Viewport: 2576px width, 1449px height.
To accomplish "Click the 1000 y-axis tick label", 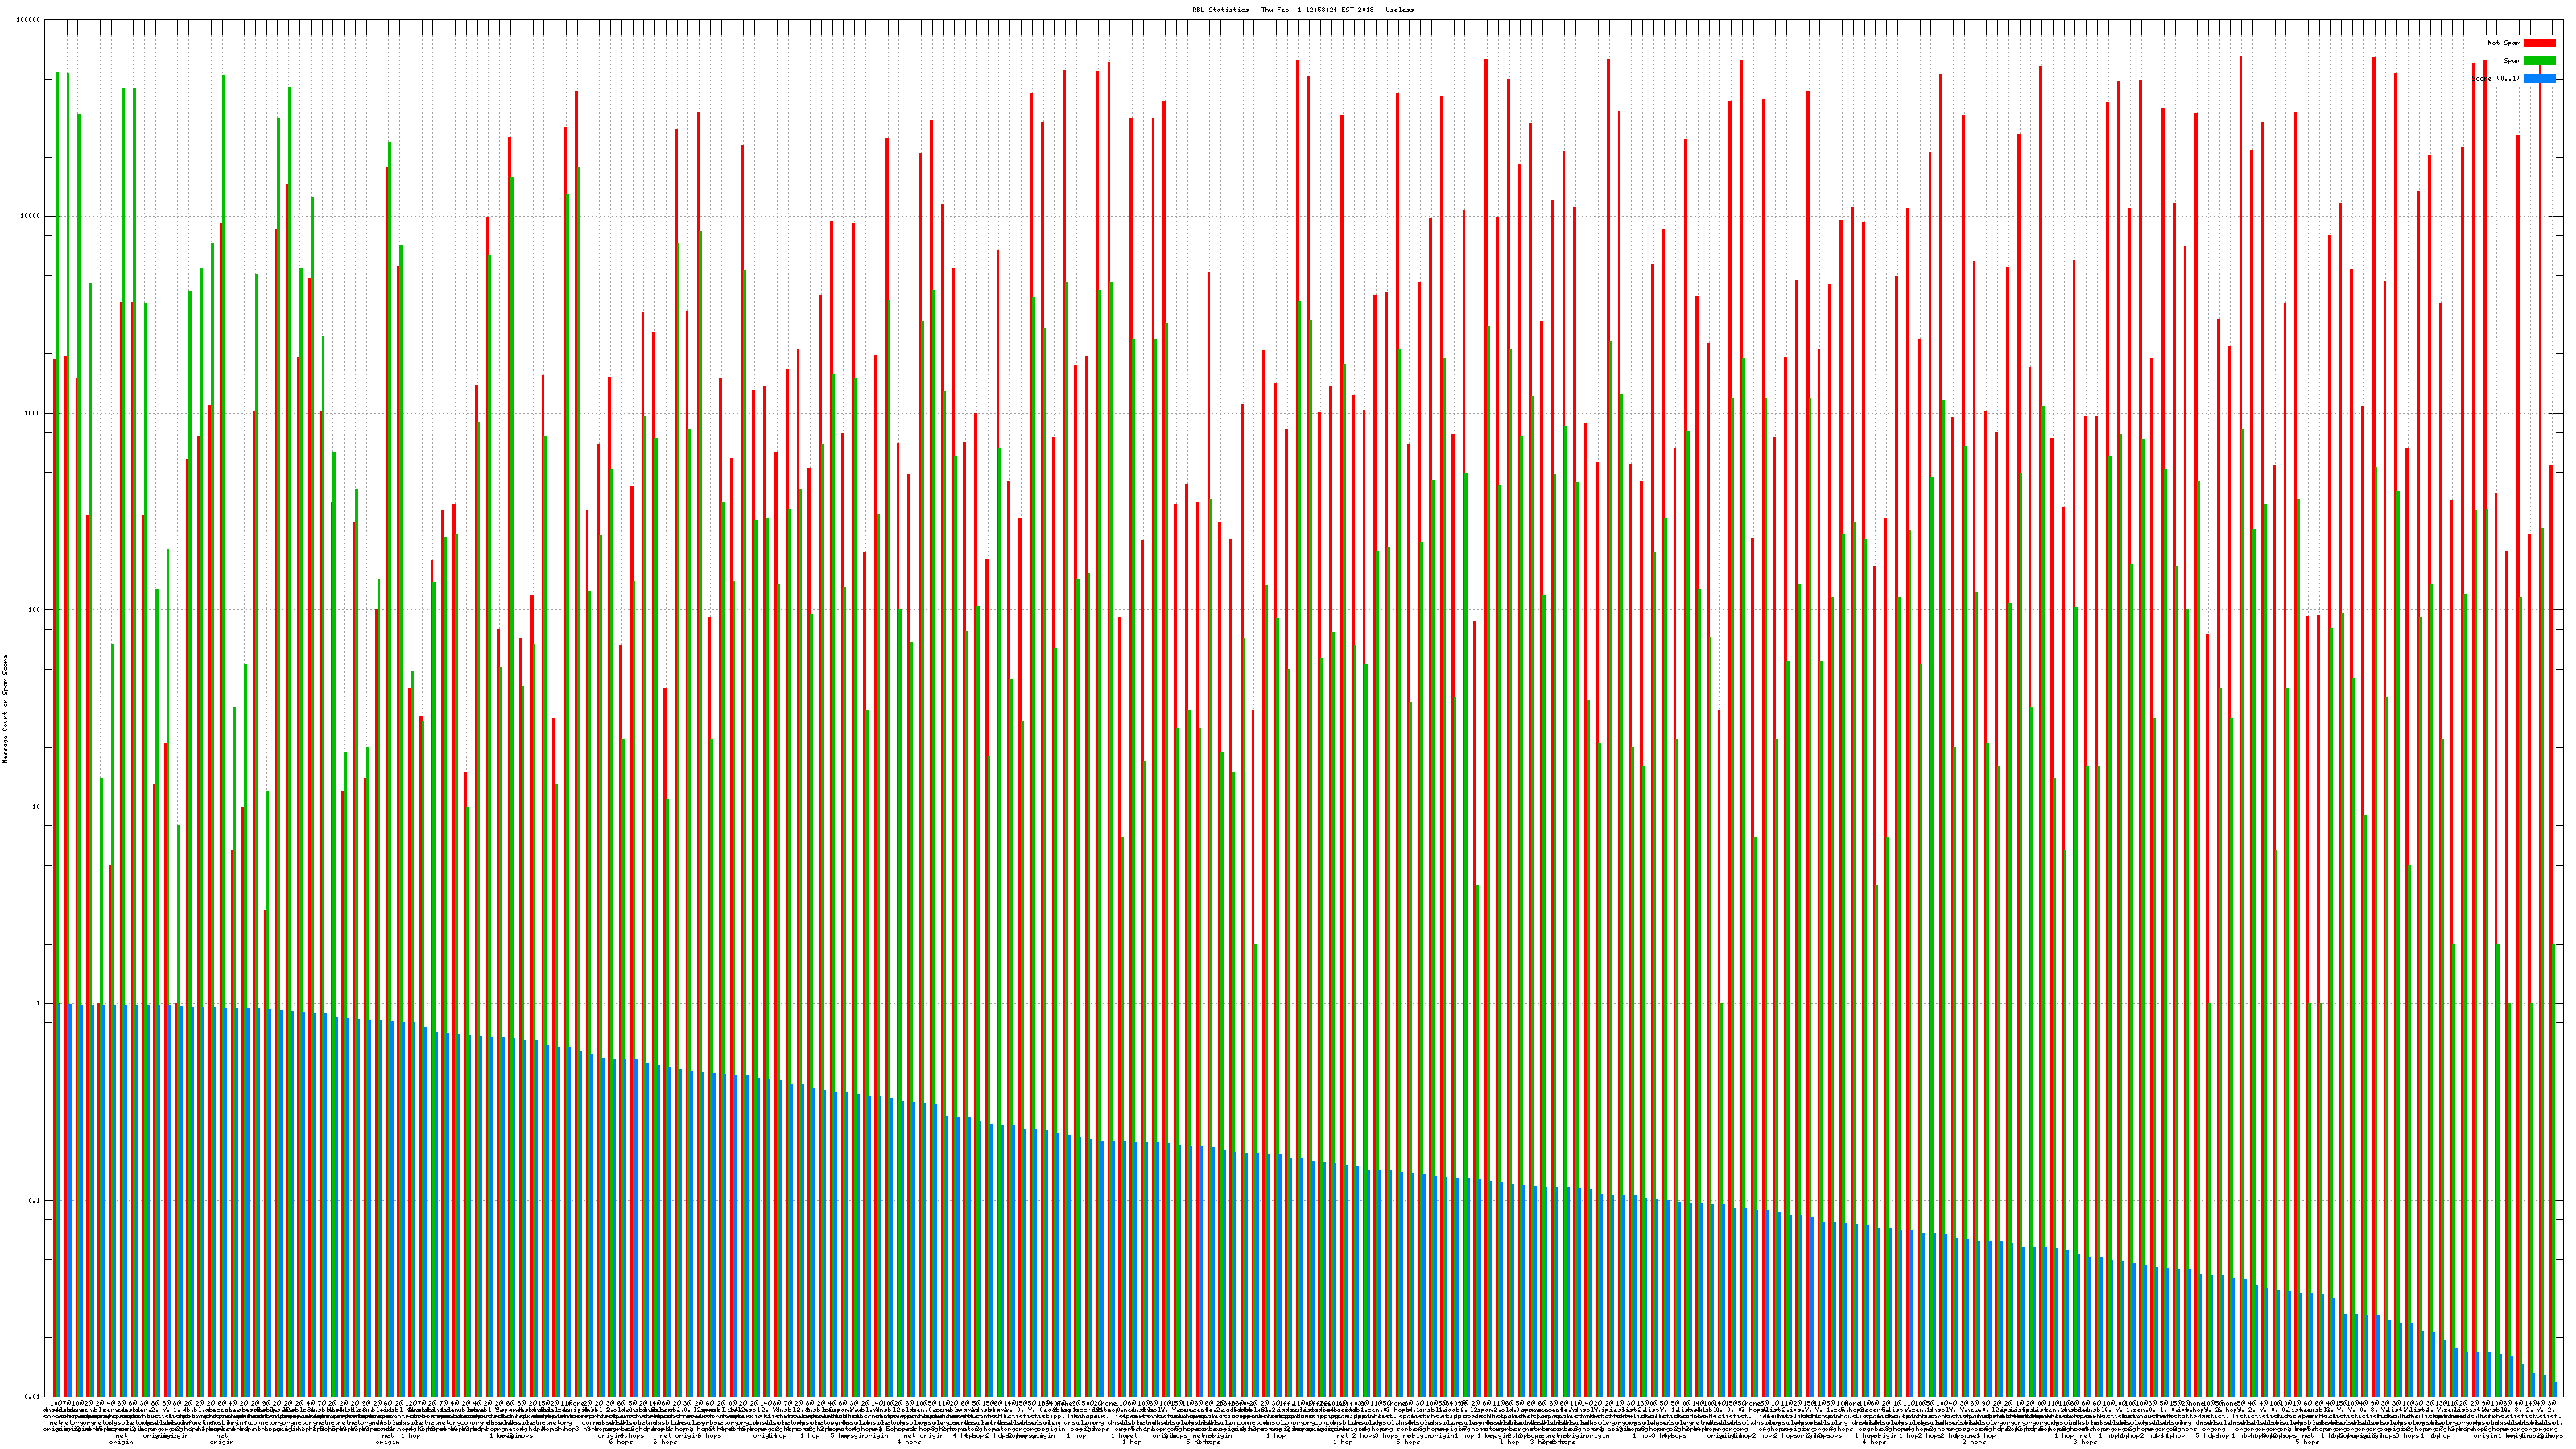I will click(33, 413).
